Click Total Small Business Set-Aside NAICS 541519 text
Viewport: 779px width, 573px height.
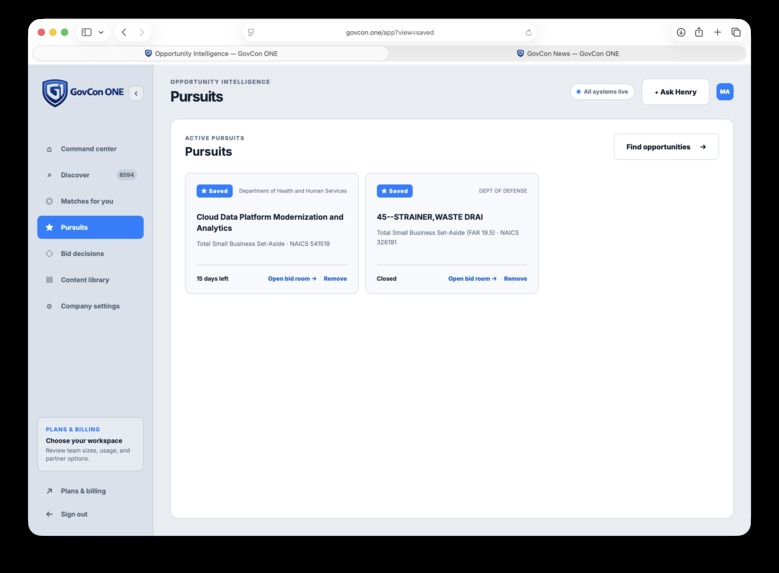263,244
